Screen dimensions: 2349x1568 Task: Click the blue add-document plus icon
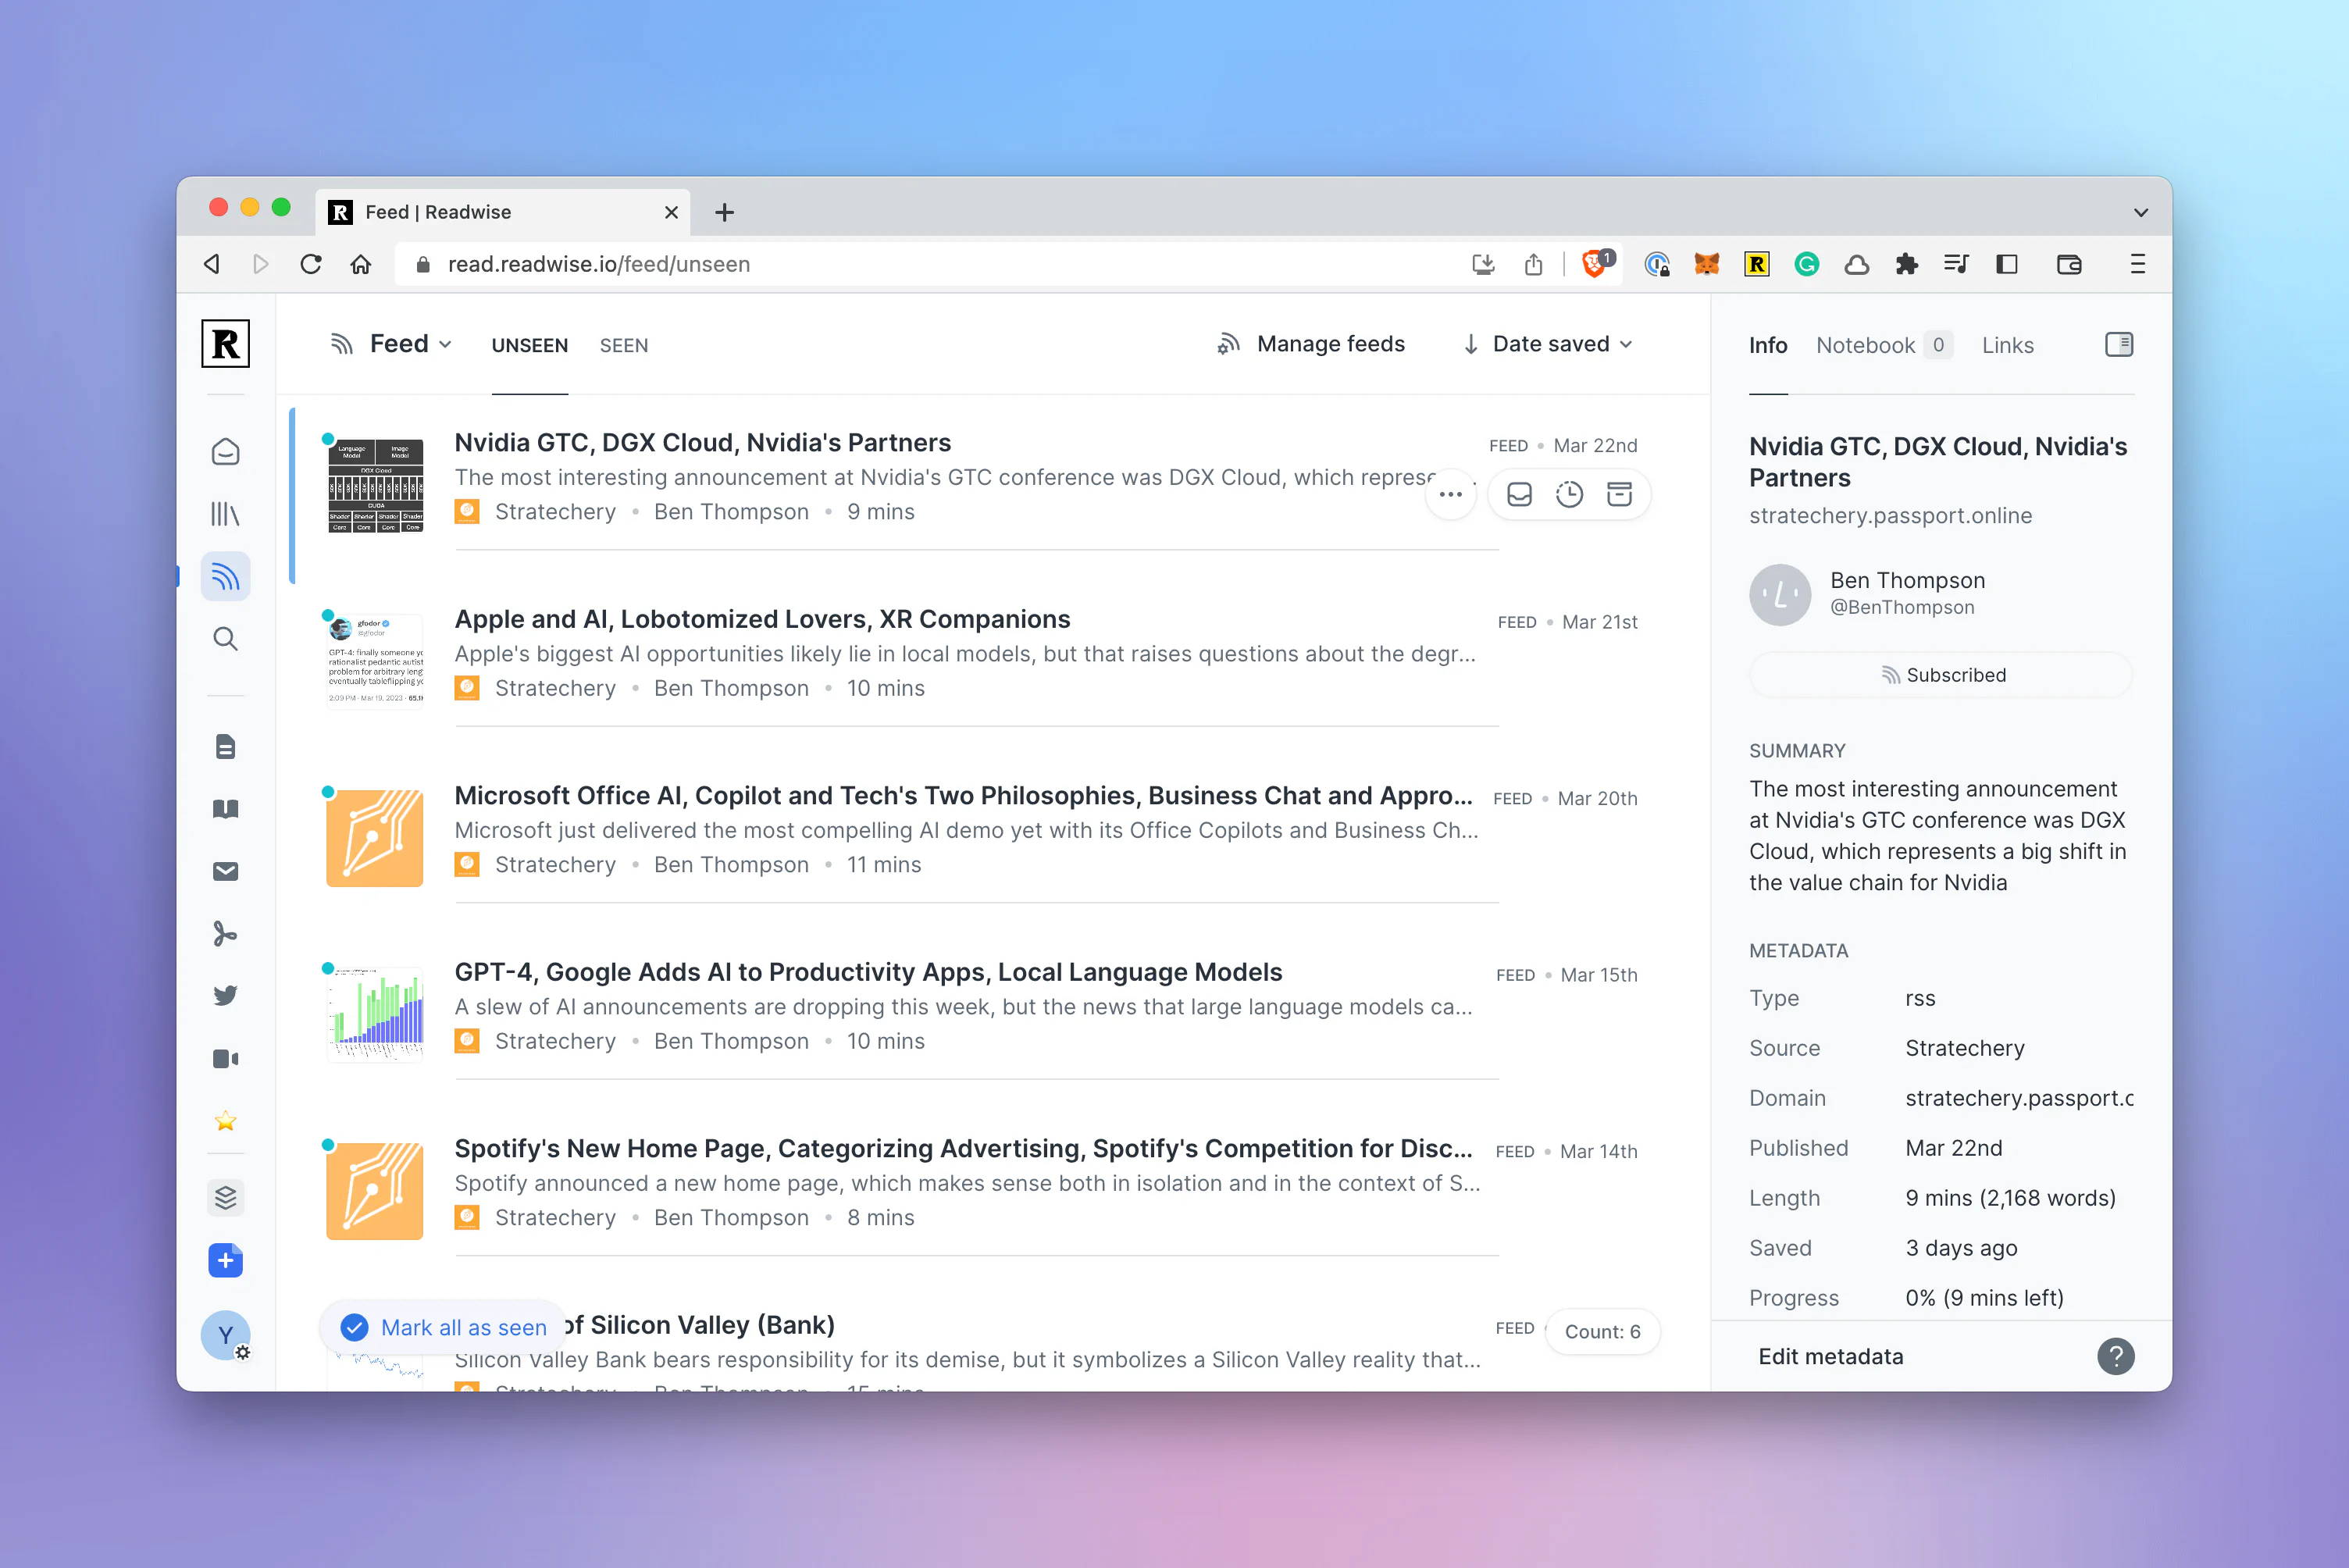coord(225,1260)
